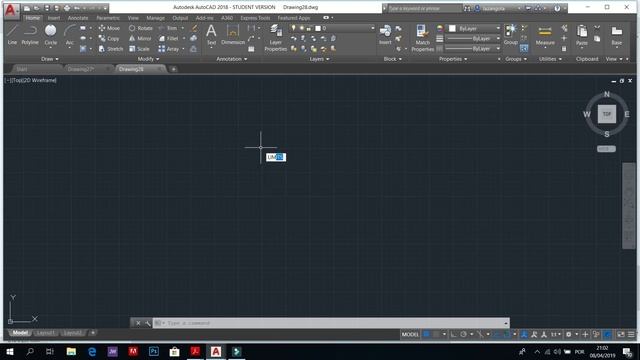Image resolution: width=640 pixels, height=360 pixels.
Task: Toggle clean screen at status bar end
Action: (620, 334)
